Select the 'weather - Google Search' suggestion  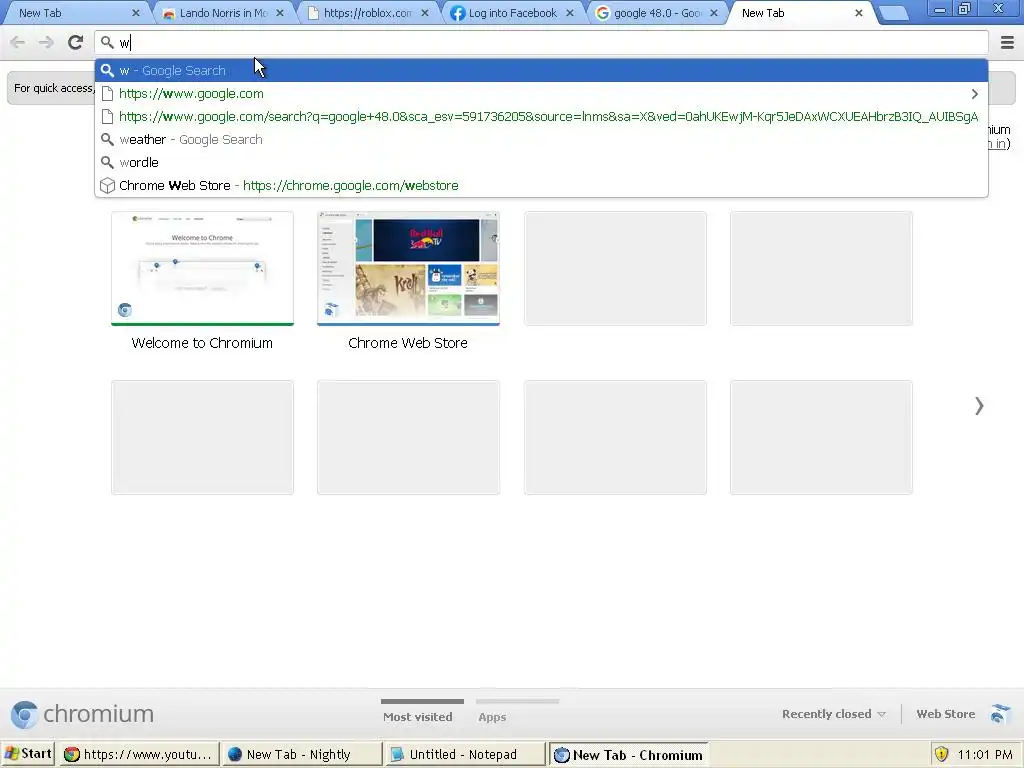[541, 139]
